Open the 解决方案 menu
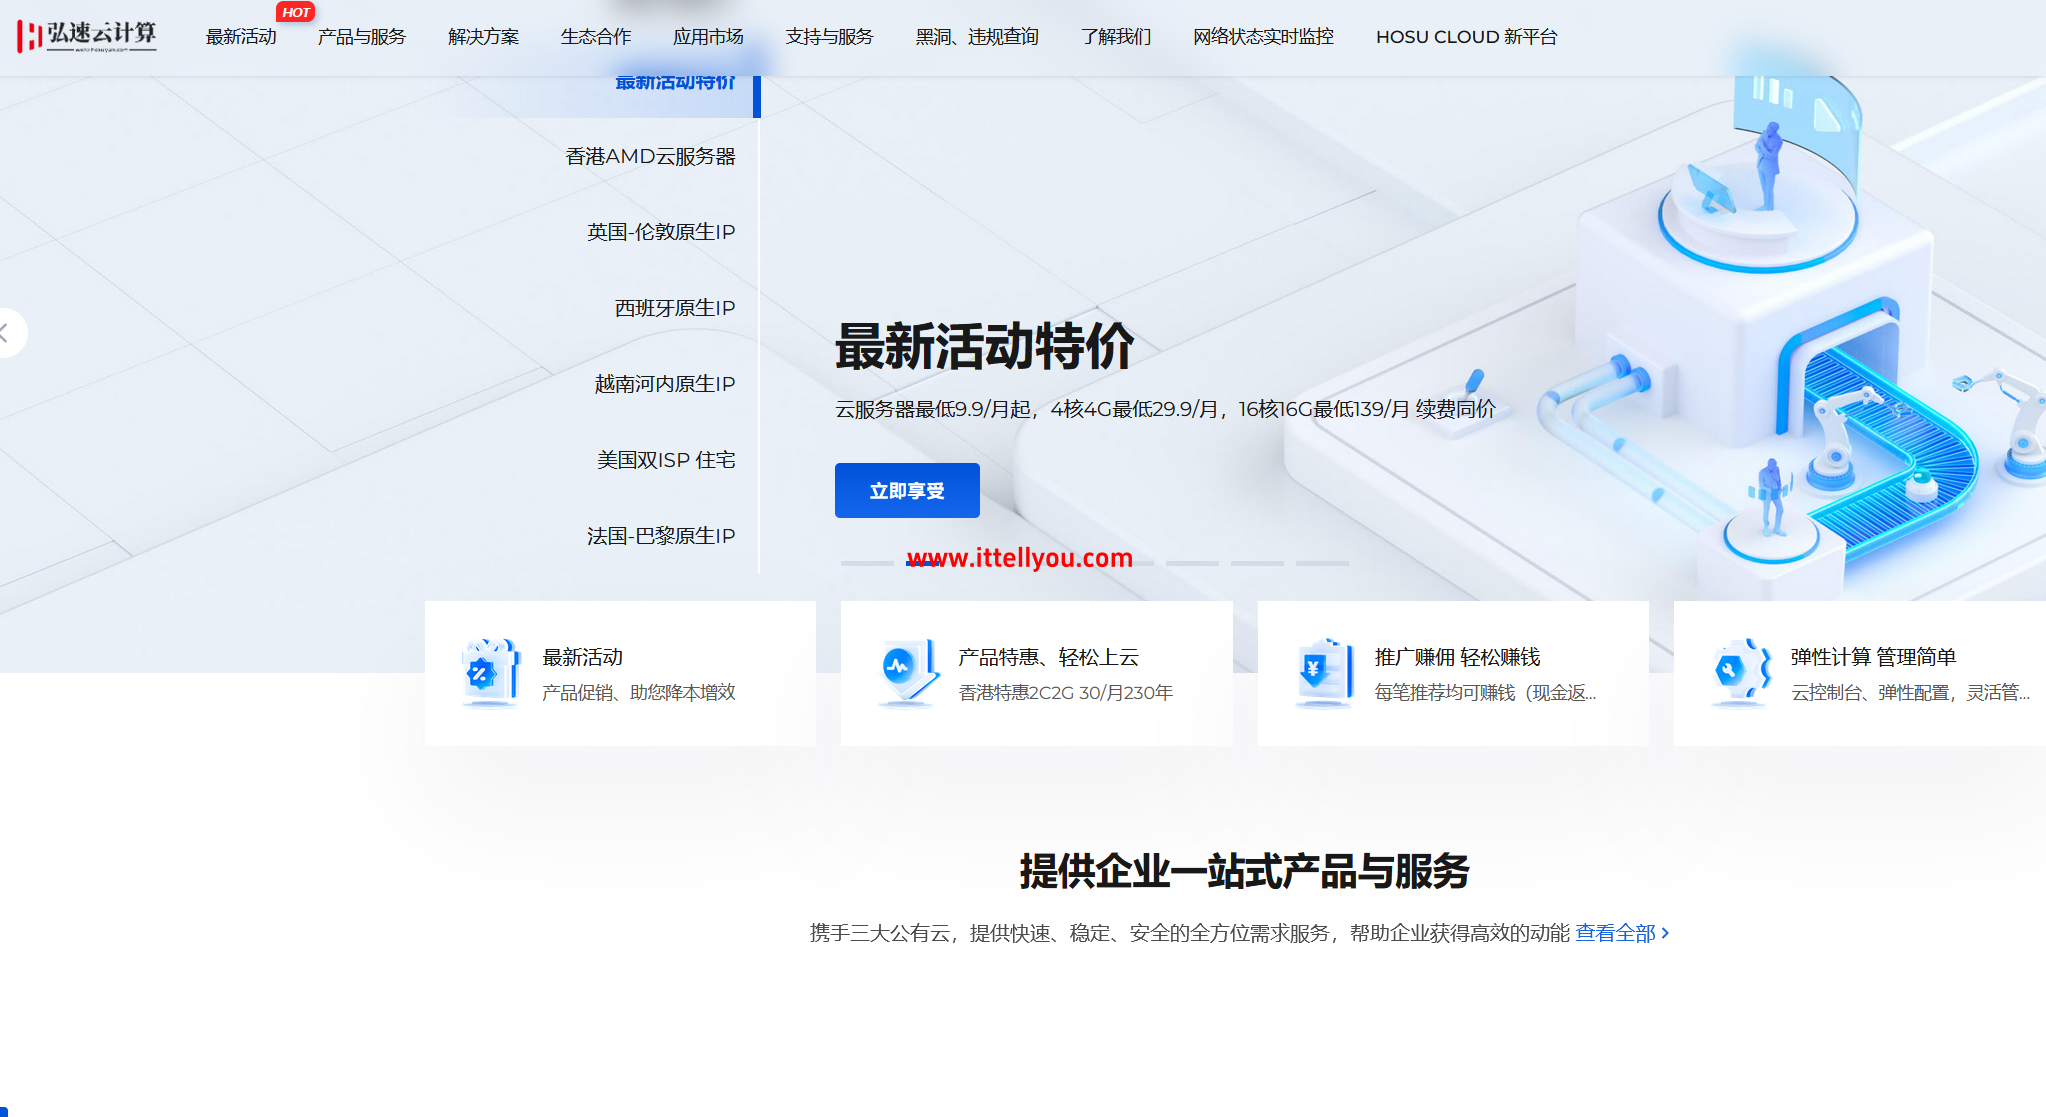This screenshot has width=2046, height=1117. (x=483, y=37)
